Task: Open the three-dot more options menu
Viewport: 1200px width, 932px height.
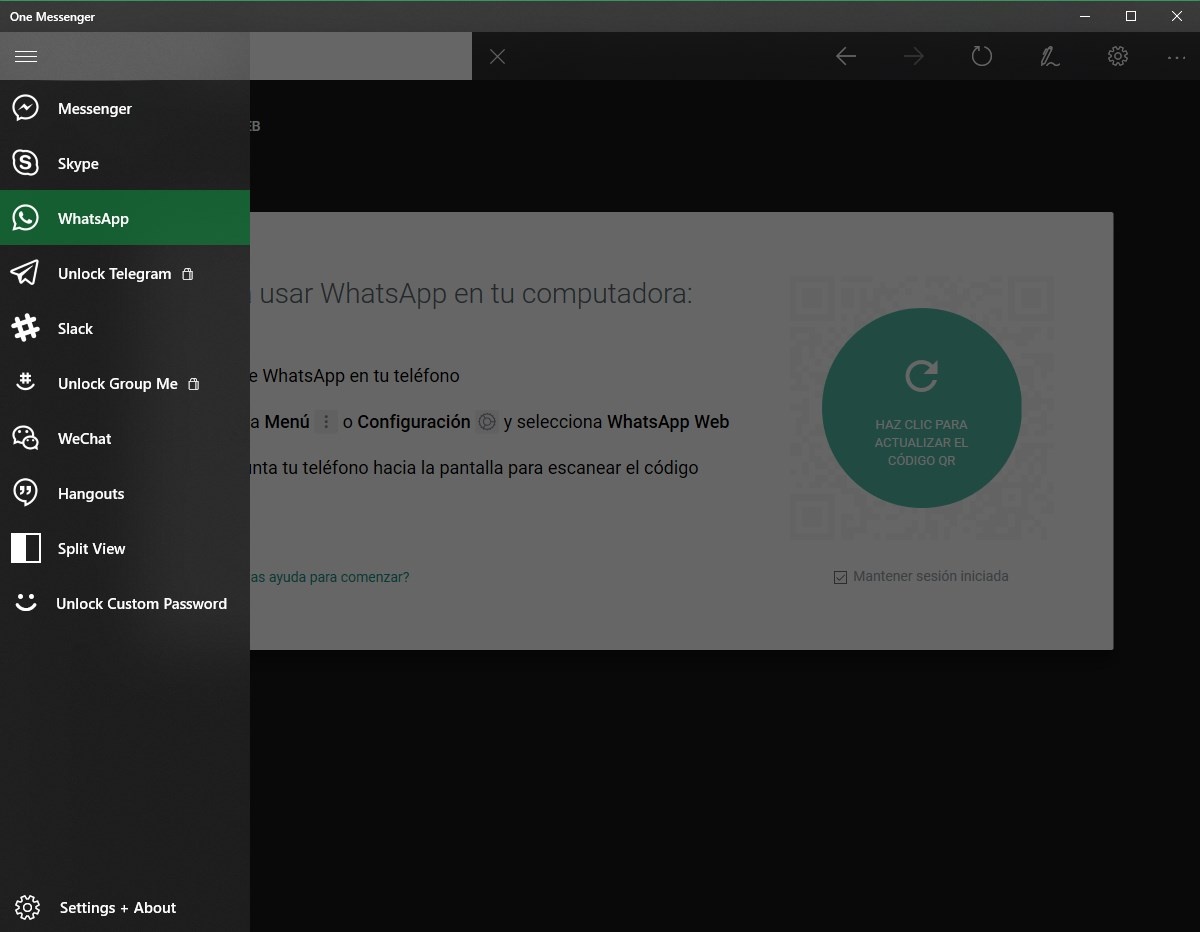Action: point(1176,58)
